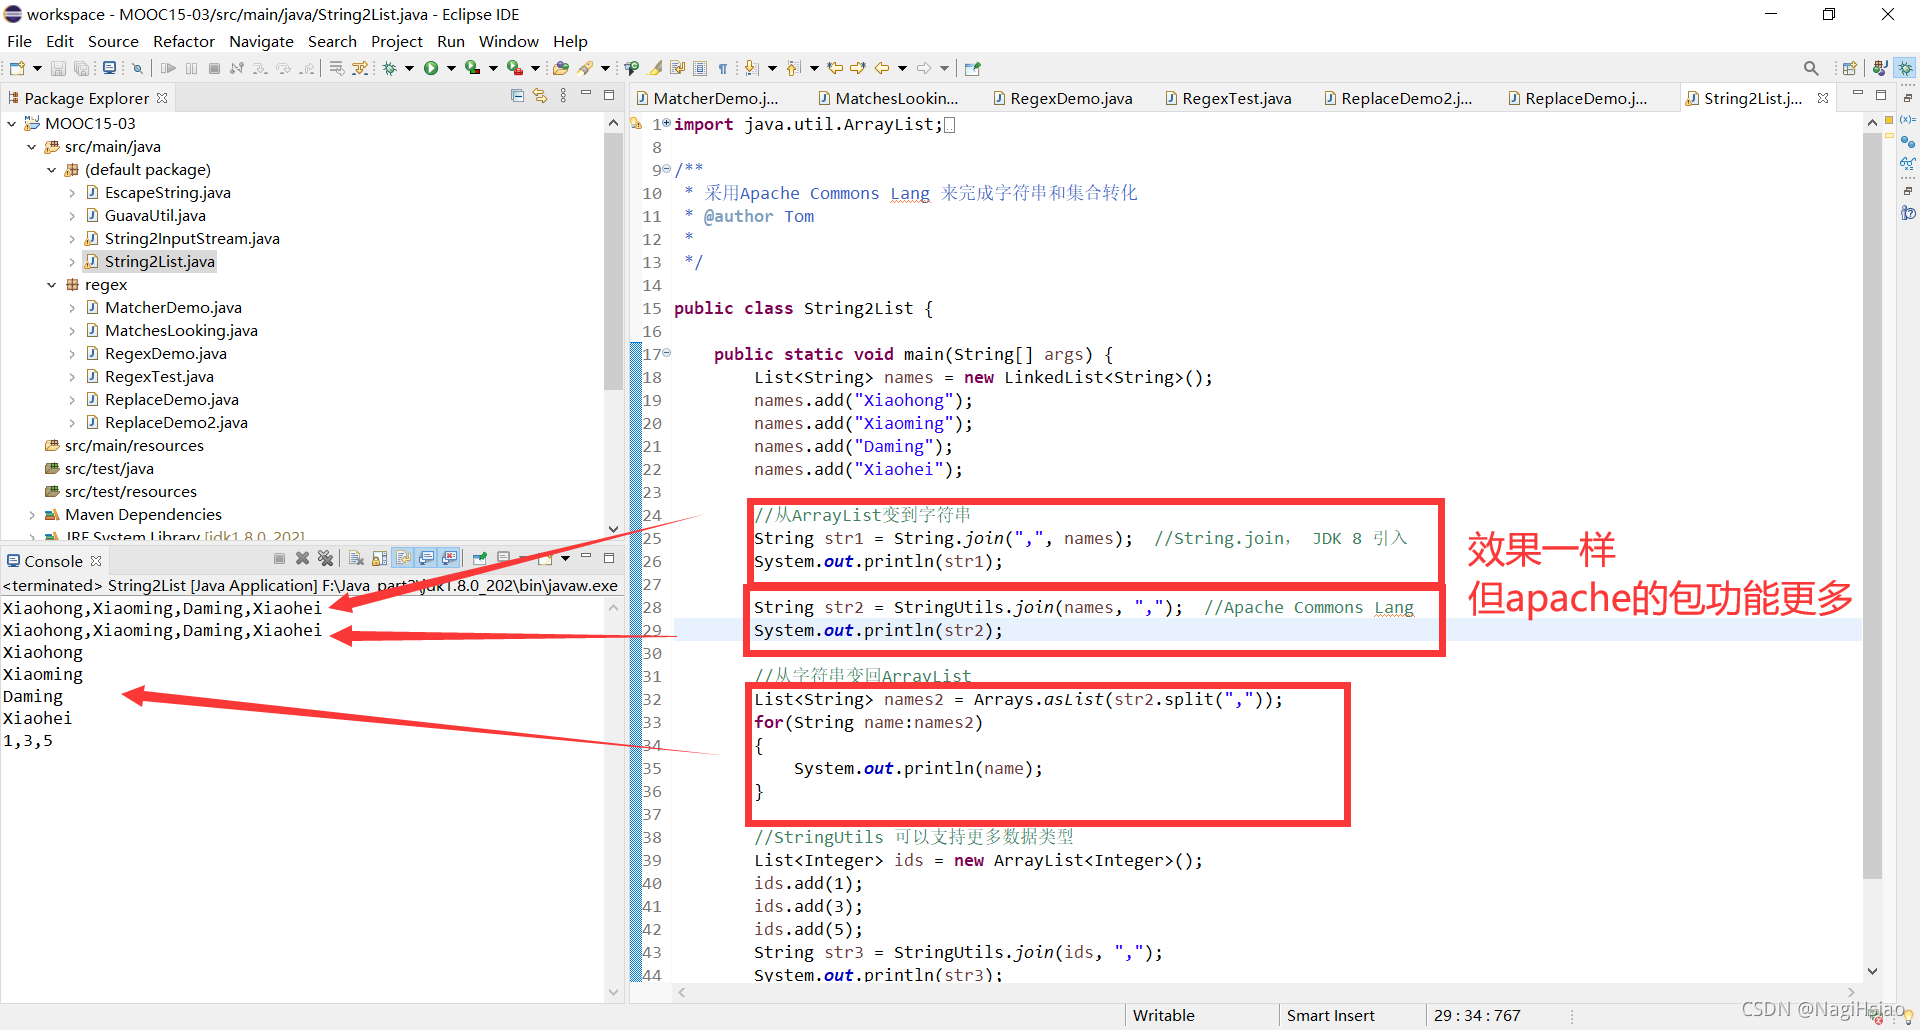
Task: Click the Skip All Breakpoints icon
Action: click(x=137, y=68)
